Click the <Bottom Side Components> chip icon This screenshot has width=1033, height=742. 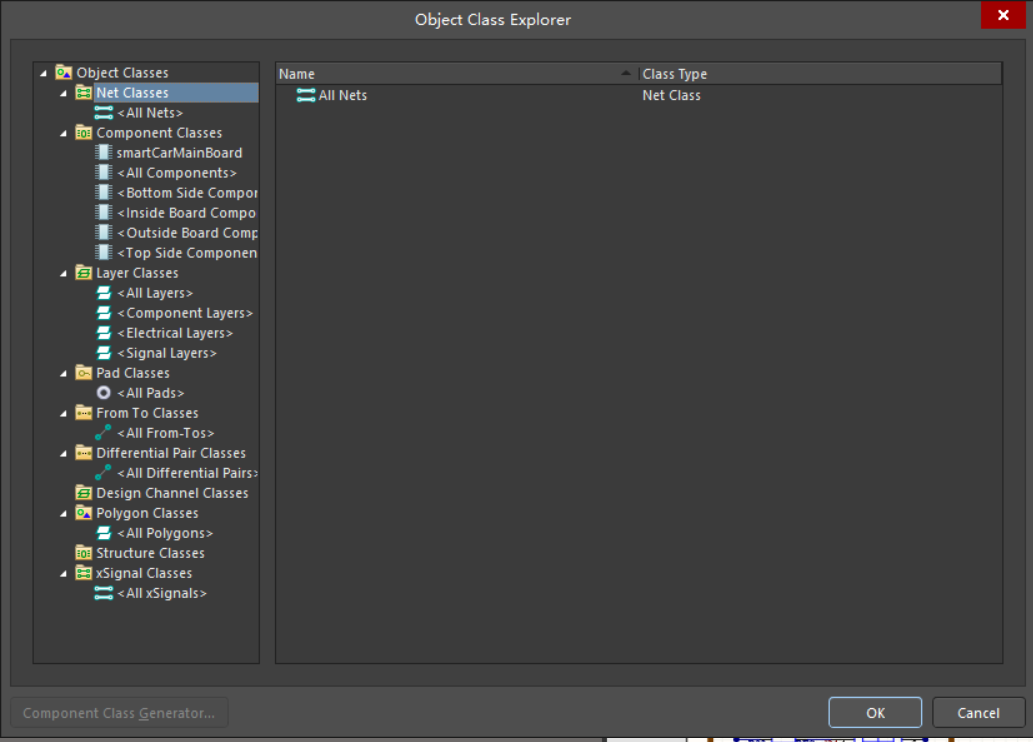pos(103,193)
